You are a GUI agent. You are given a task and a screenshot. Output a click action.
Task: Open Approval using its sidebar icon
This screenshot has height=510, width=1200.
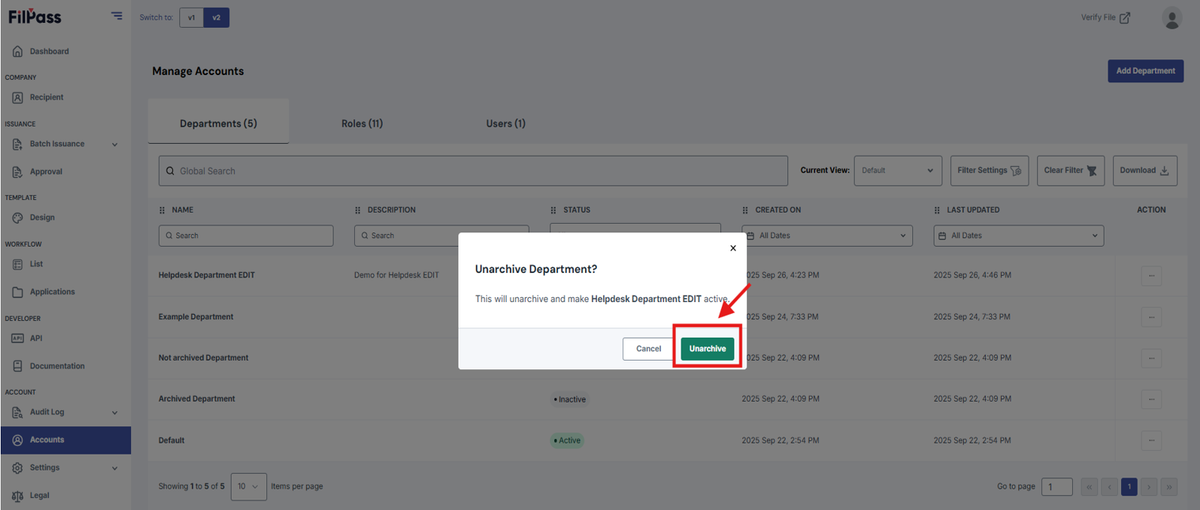click(x=18, y=171)
